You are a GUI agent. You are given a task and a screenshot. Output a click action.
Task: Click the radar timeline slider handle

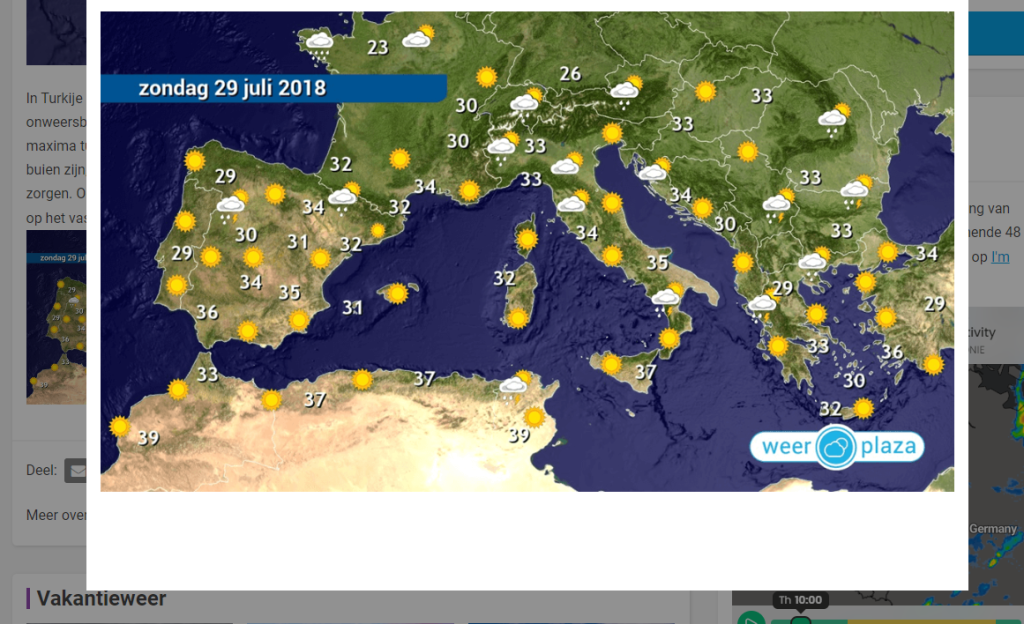point(800,620)
